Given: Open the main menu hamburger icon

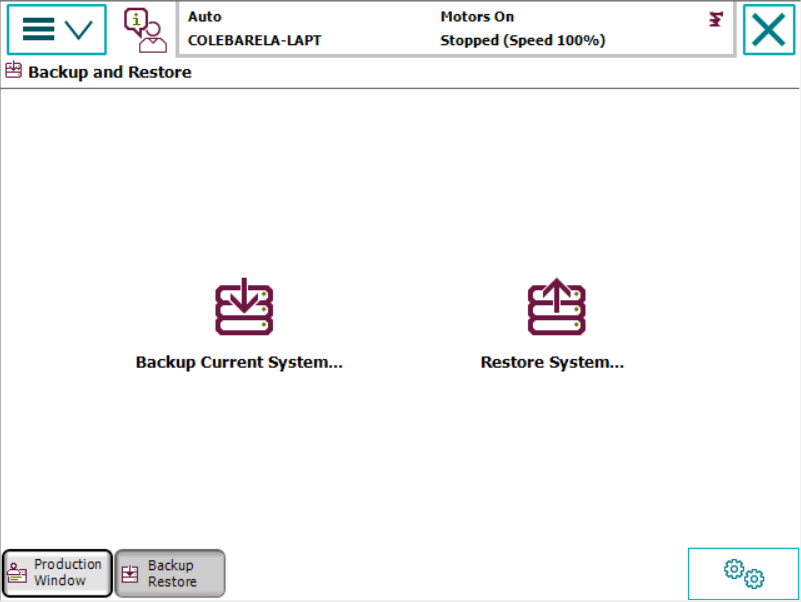Looking at the screenshot, I should (x=39, y=29).
